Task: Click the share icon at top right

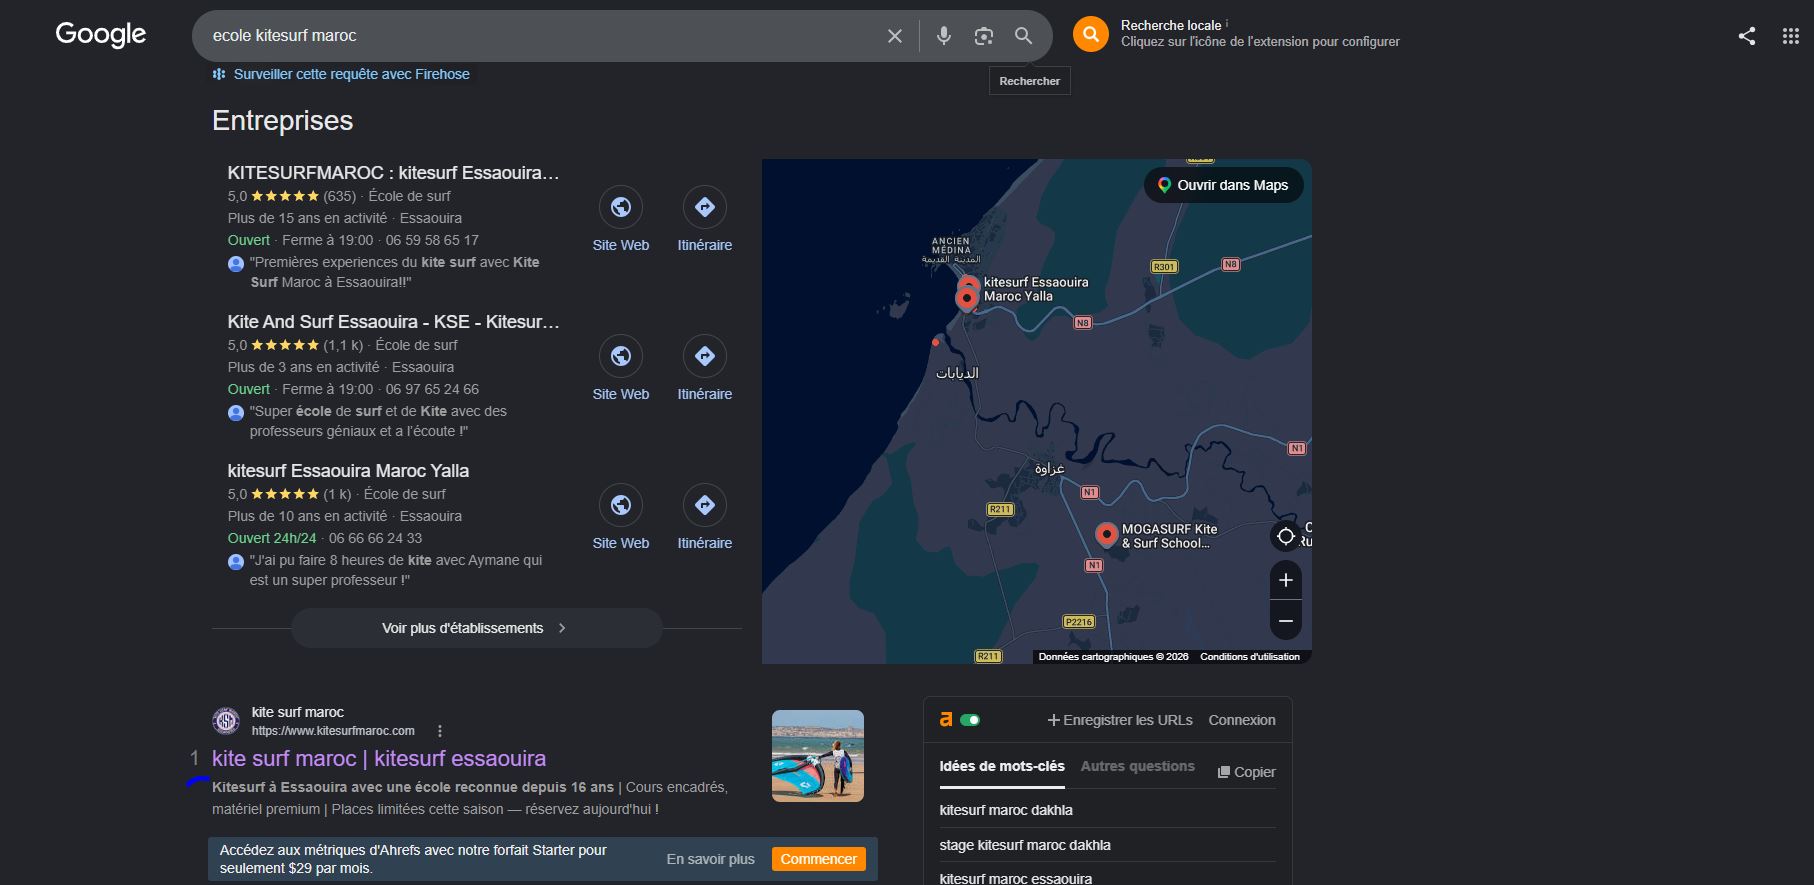Action: click(1747, 36)
